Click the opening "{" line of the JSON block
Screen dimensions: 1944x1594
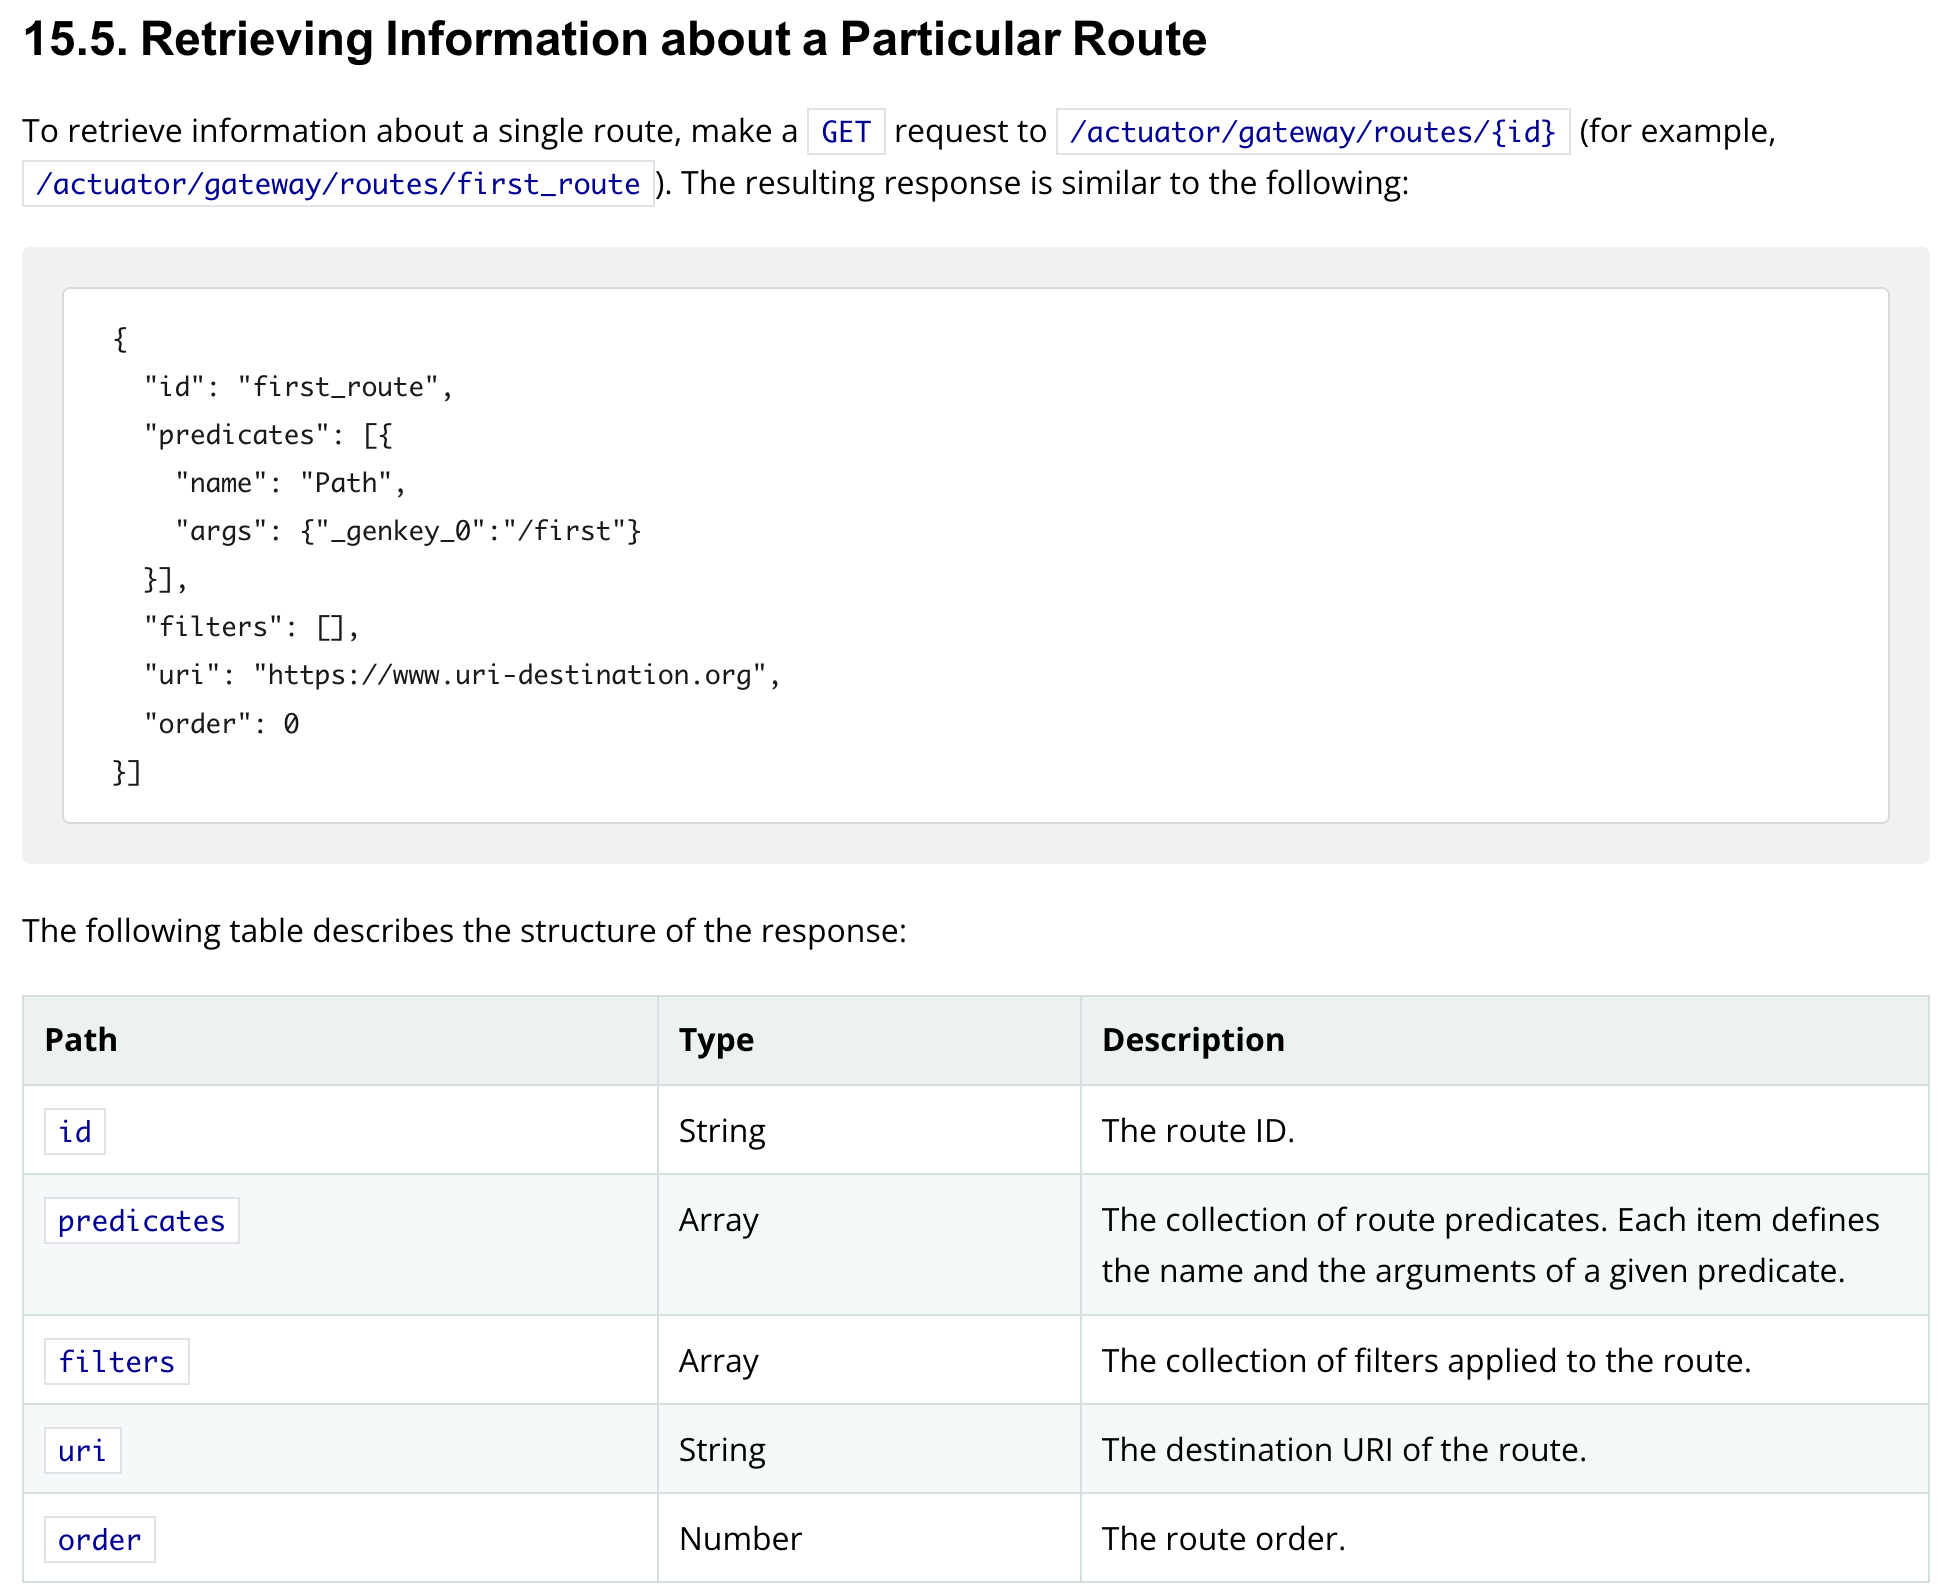coord(120,339)
